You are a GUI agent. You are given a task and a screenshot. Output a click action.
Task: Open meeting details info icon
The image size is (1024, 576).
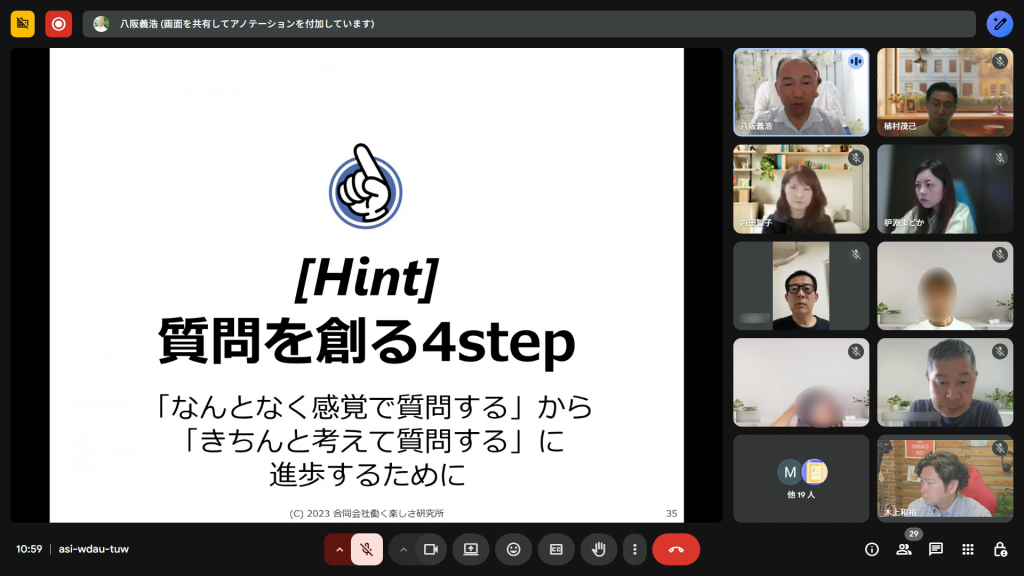point(871,549)
